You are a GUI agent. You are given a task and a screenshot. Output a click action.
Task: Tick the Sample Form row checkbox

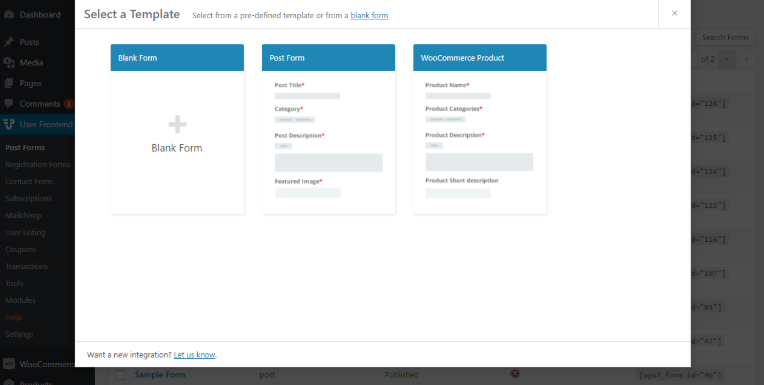pyautogui.click(x=120, y=375)
